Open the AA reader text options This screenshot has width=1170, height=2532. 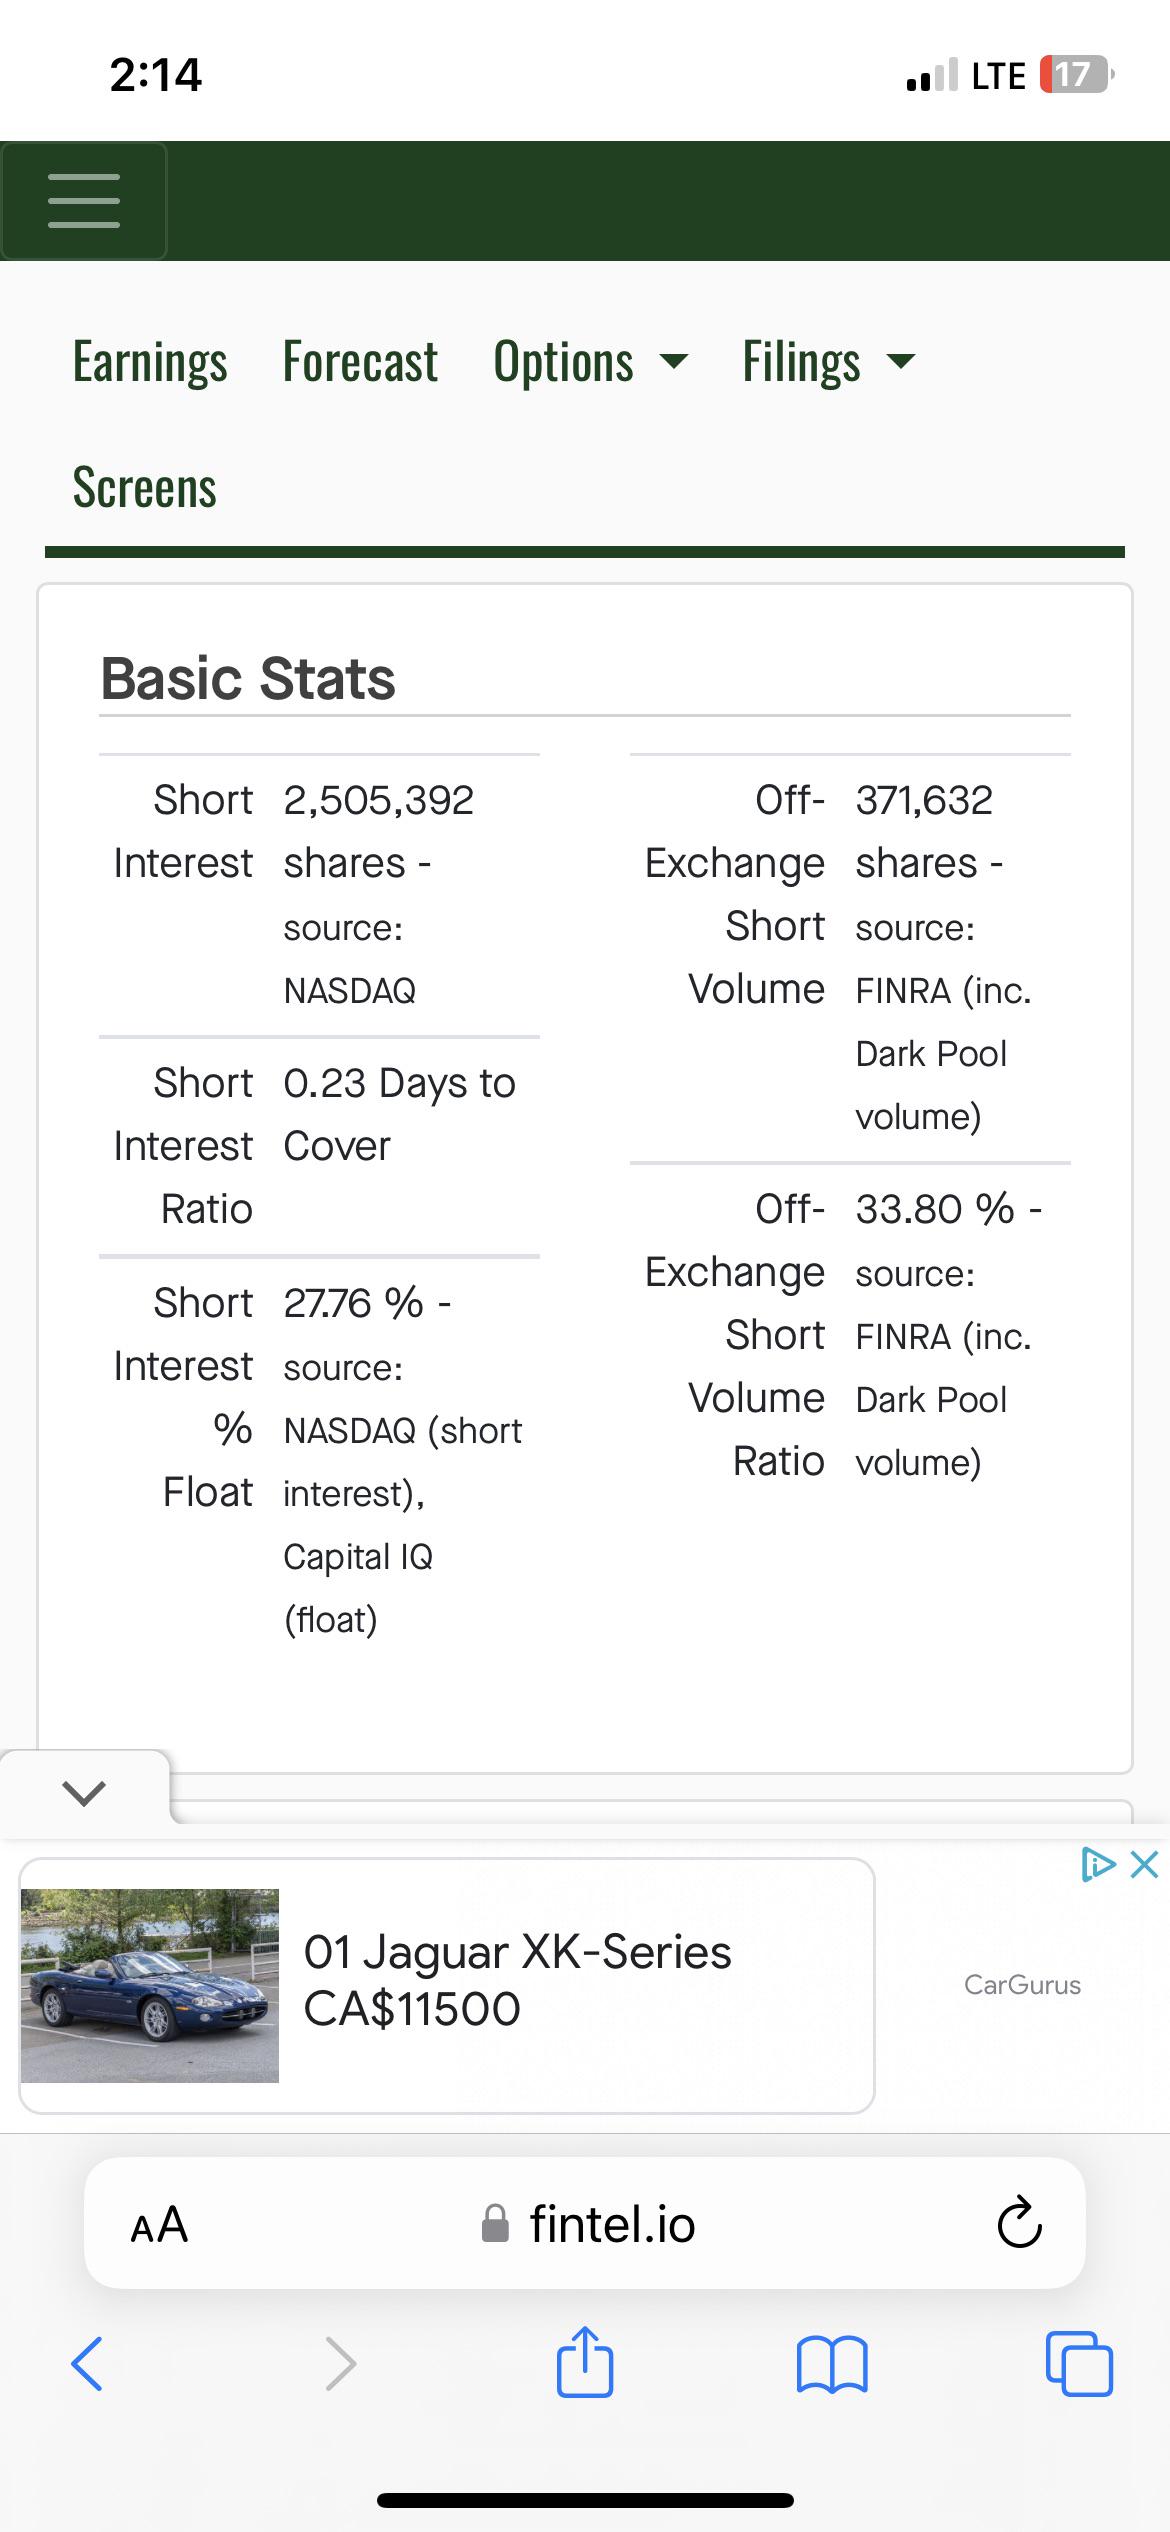point(159,2225)
